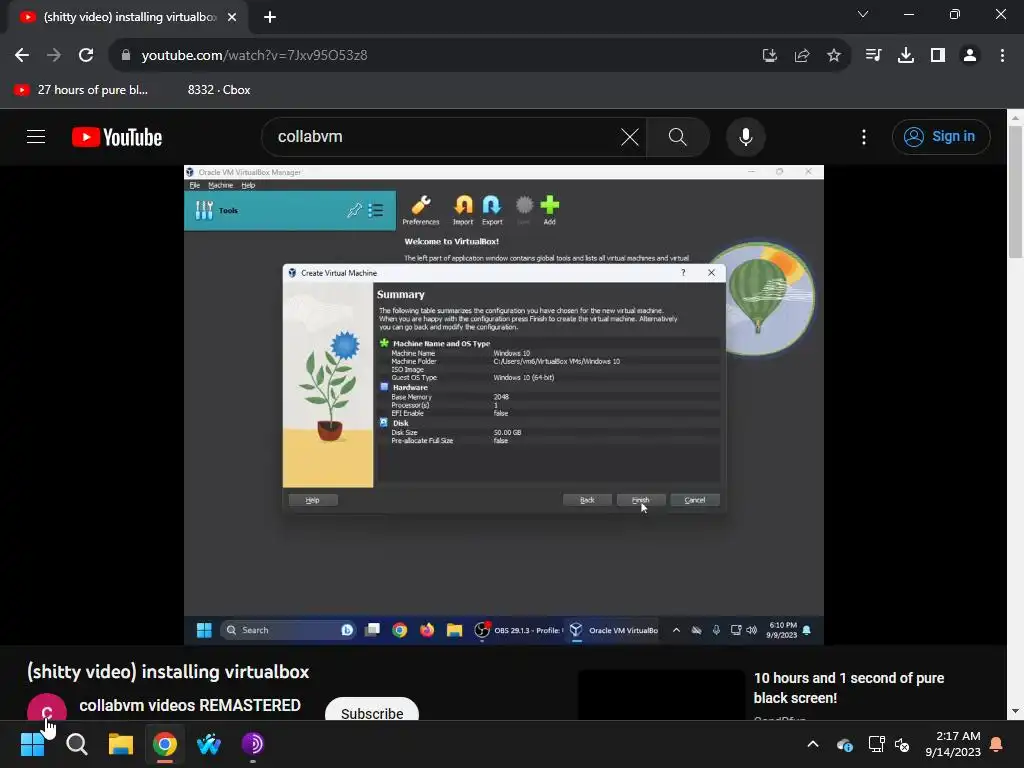
Task: Select Tools in VirtualBox sidebar
Action: coord(290,210)
